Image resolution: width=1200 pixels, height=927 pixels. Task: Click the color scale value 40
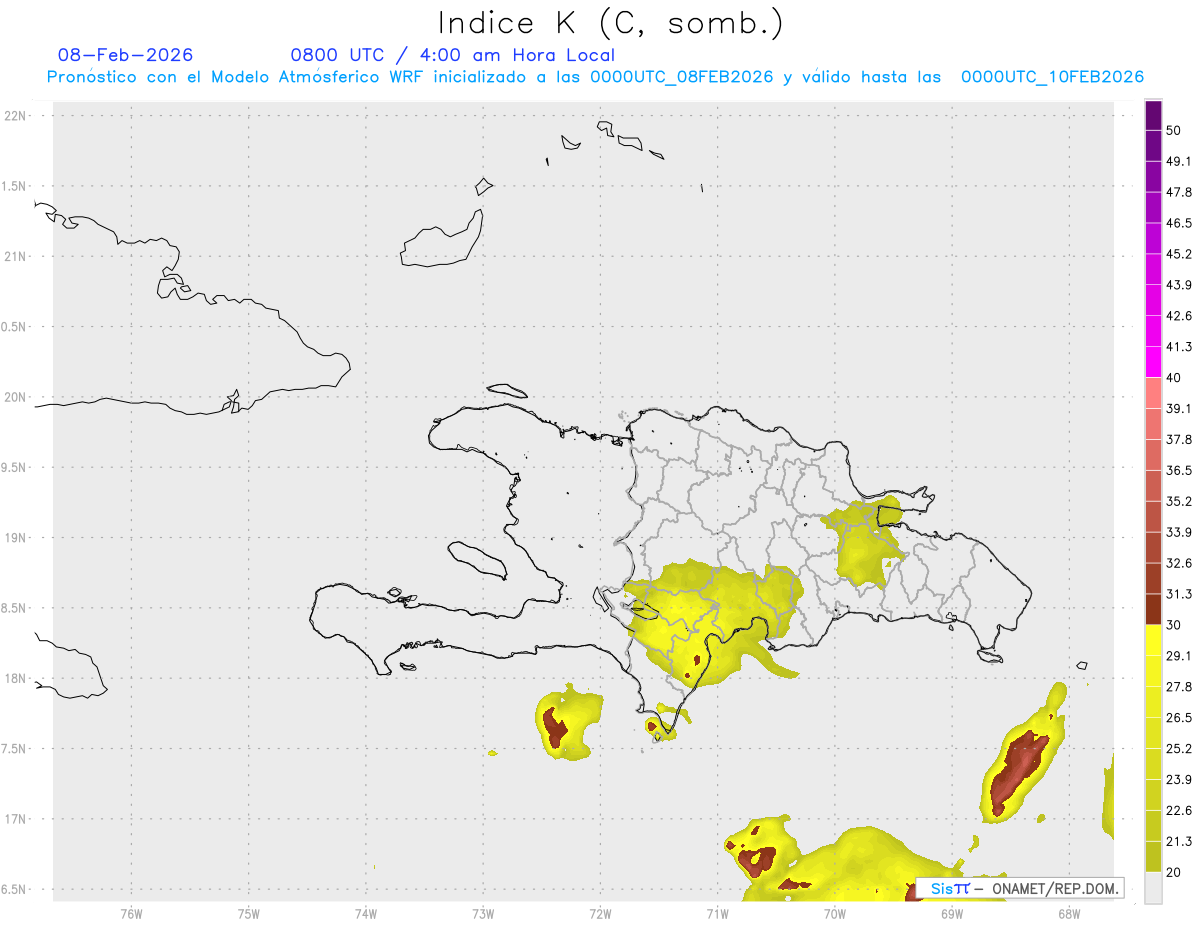[1174, 378]
